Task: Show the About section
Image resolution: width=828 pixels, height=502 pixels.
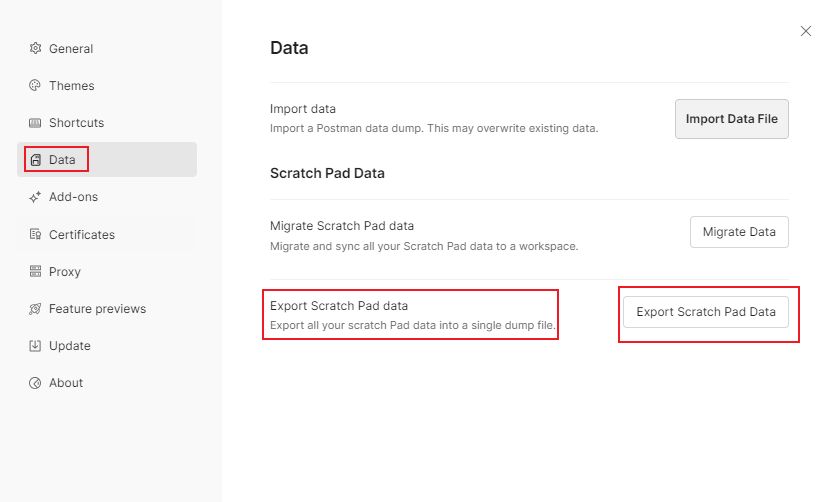Action: (x=66, y=383)
